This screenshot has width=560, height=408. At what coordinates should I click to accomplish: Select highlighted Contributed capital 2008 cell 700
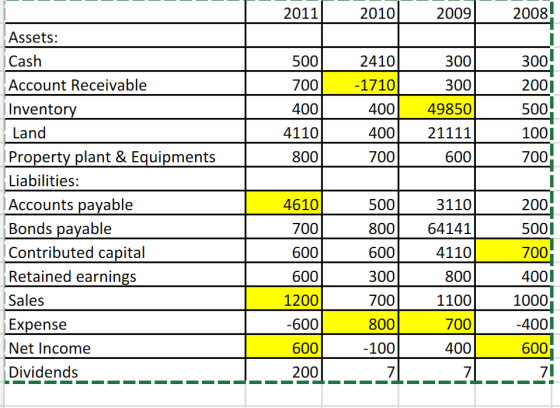tap(513, 251)
